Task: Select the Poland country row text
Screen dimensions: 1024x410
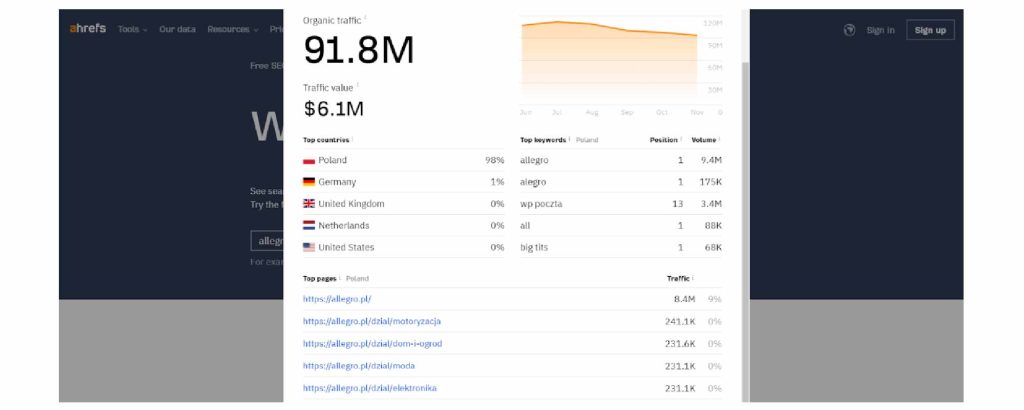Action: pyautogui.click(x=332, y=161)
